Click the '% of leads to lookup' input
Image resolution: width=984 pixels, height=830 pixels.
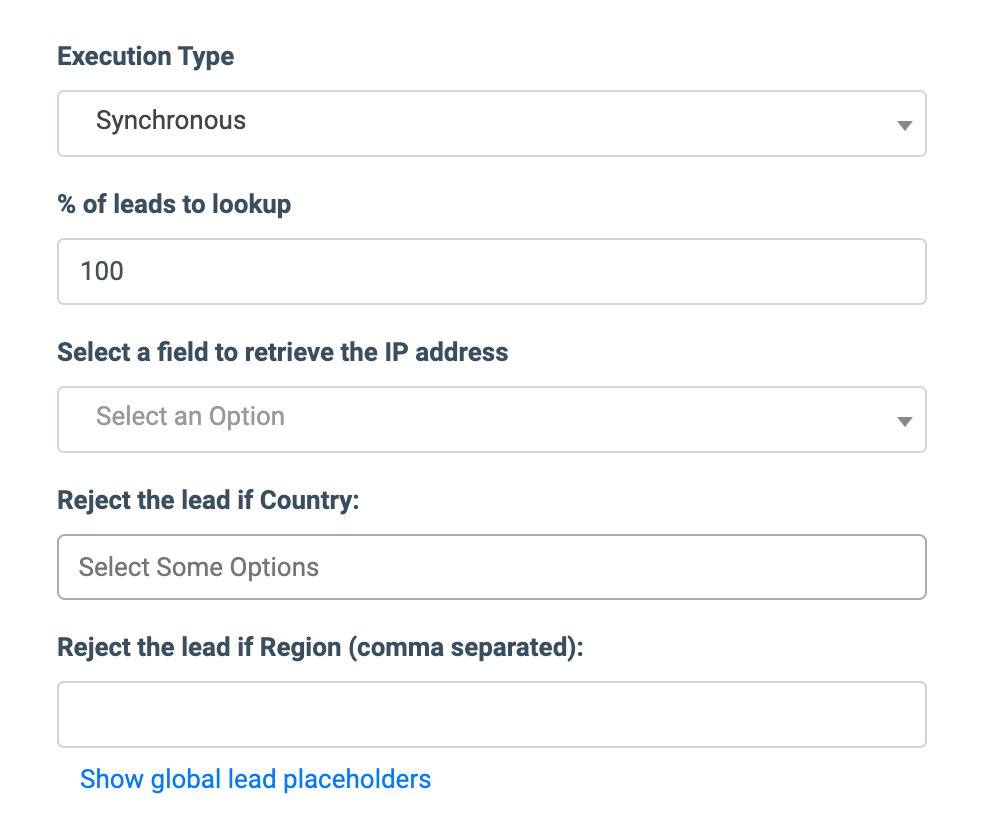click(490, 271)
